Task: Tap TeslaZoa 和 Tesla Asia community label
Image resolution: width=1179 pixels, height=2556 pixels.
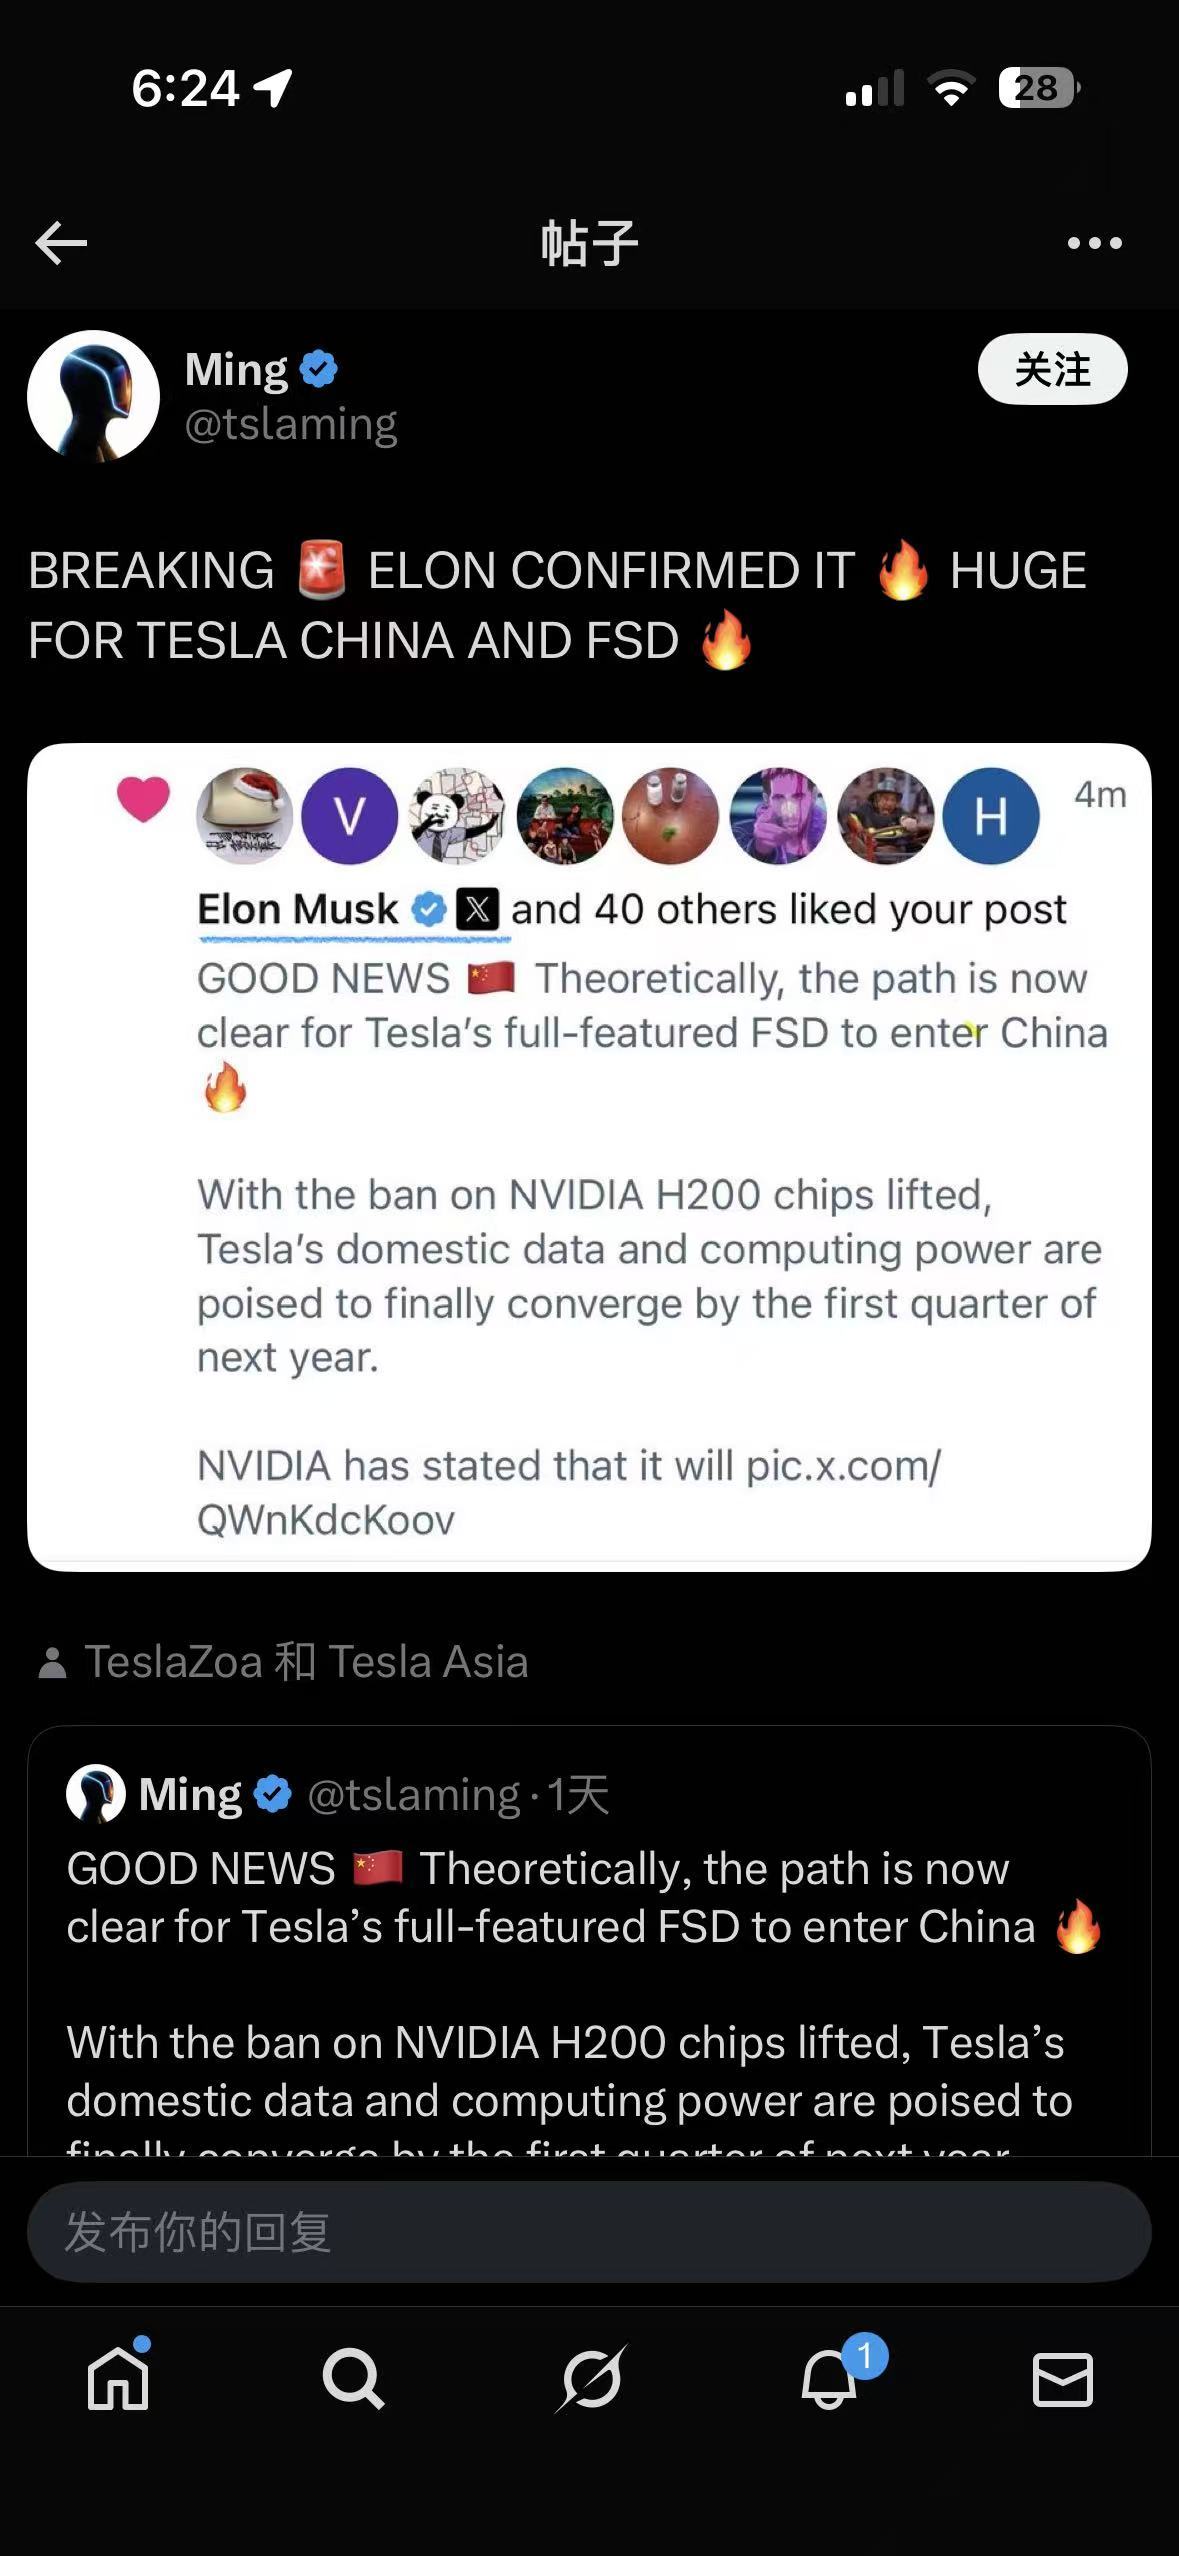Action: (x=303, y=1661)
